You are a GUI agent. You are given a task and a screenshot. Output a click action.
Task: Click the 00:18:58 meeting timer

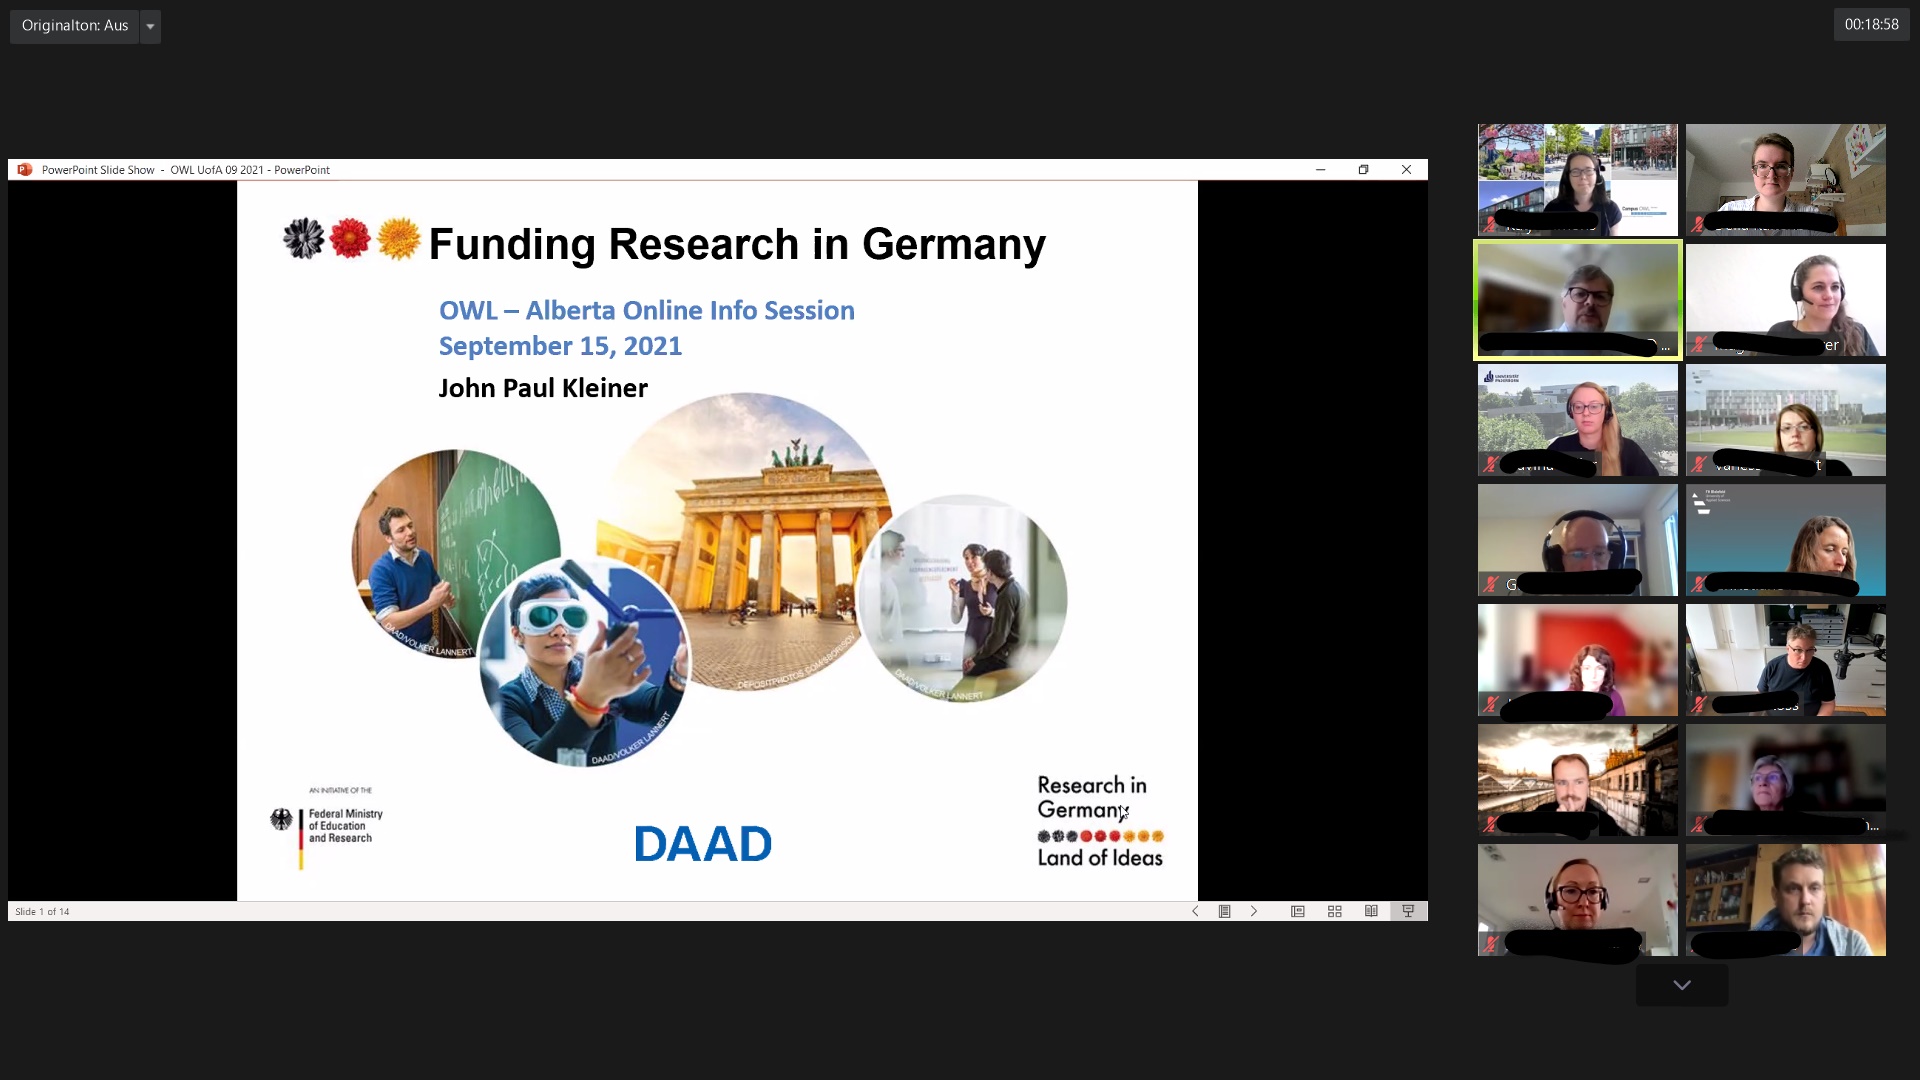pos(1871,25)
